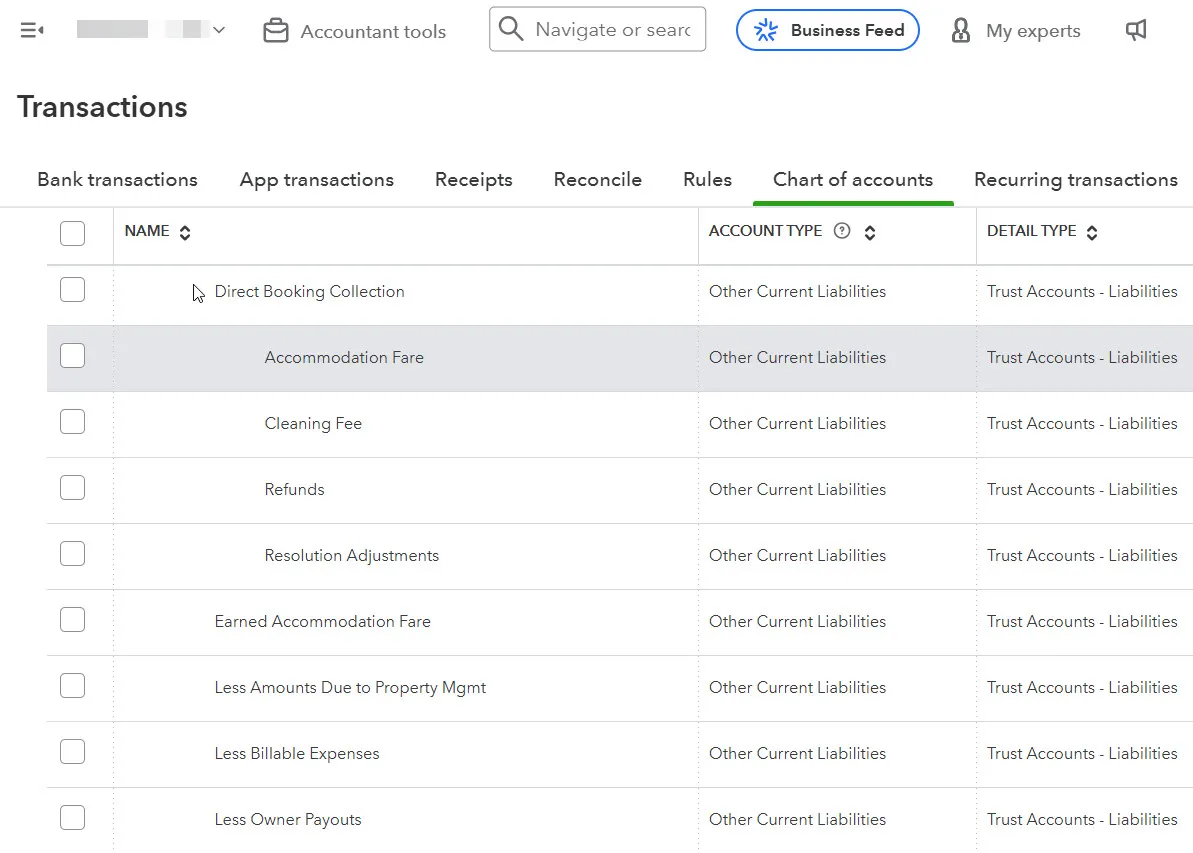1193x853 pixels.
Task: Open My experts person icon
Action: [961, 31]
